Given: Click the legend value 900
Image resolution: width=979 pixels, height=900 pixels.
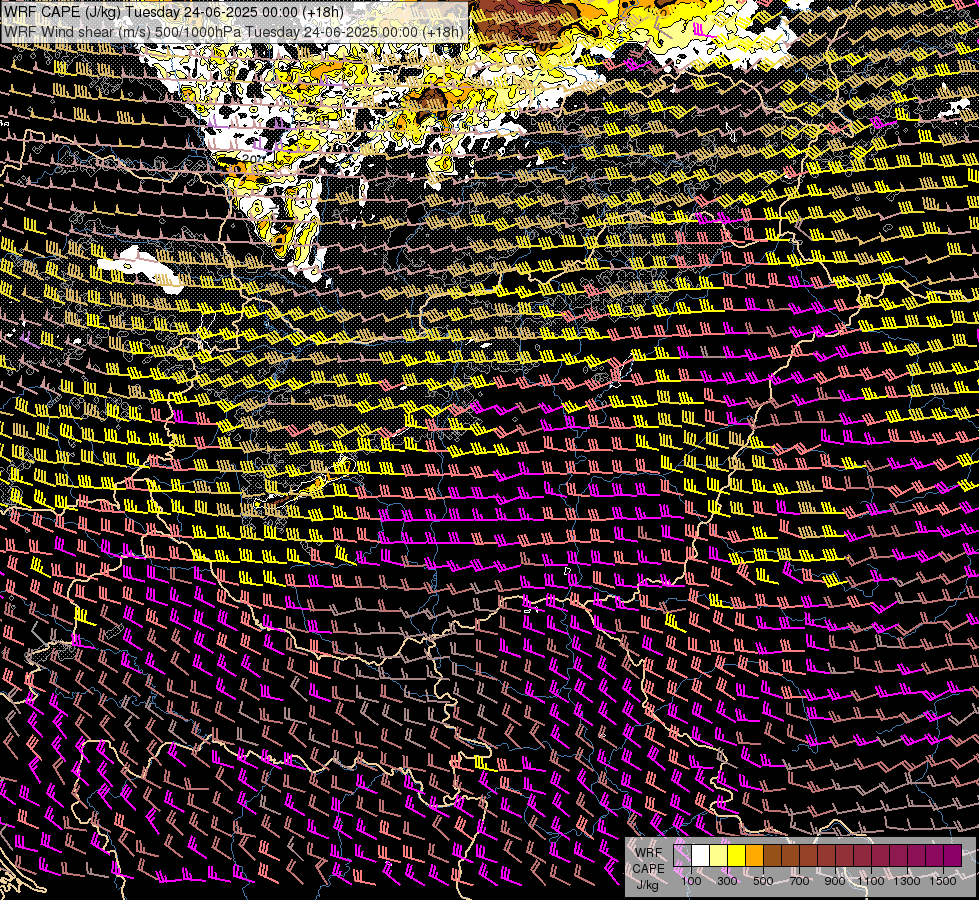Looking at the screenshot, I should point(835,881).
